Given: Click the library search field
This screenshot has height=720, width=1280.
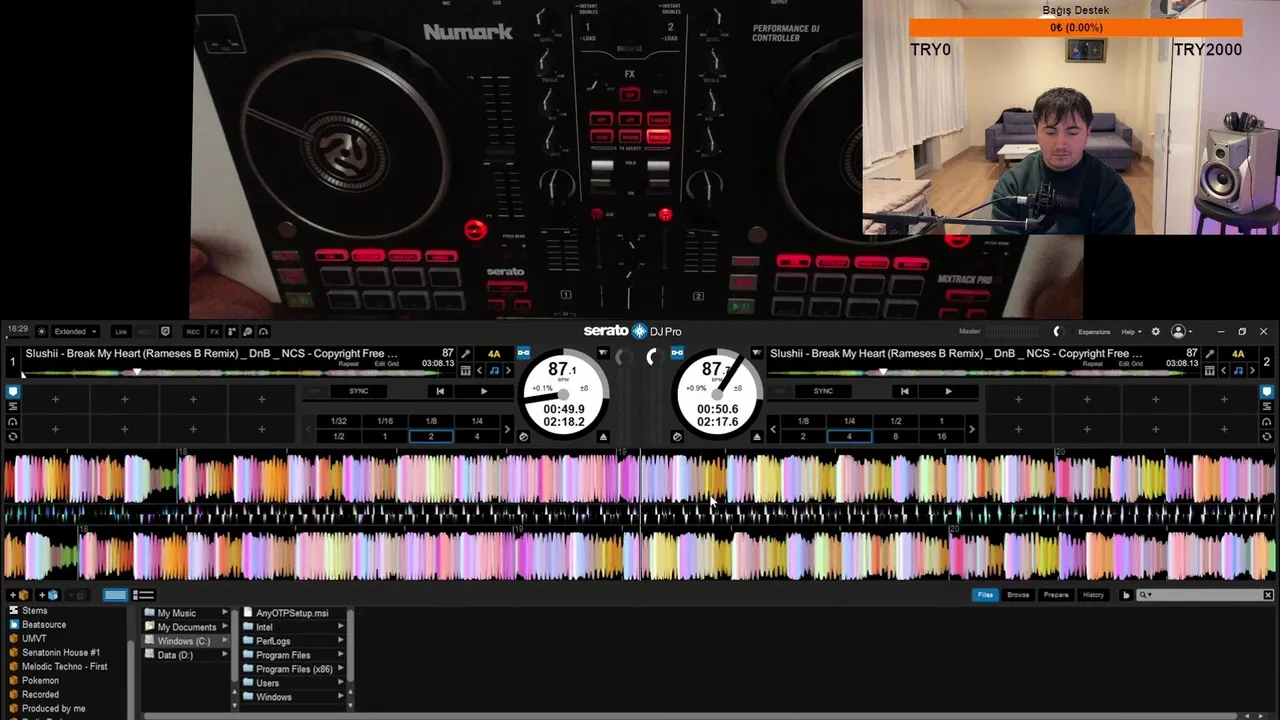Looking at the screenshot, I should [x=1204, y=595].
